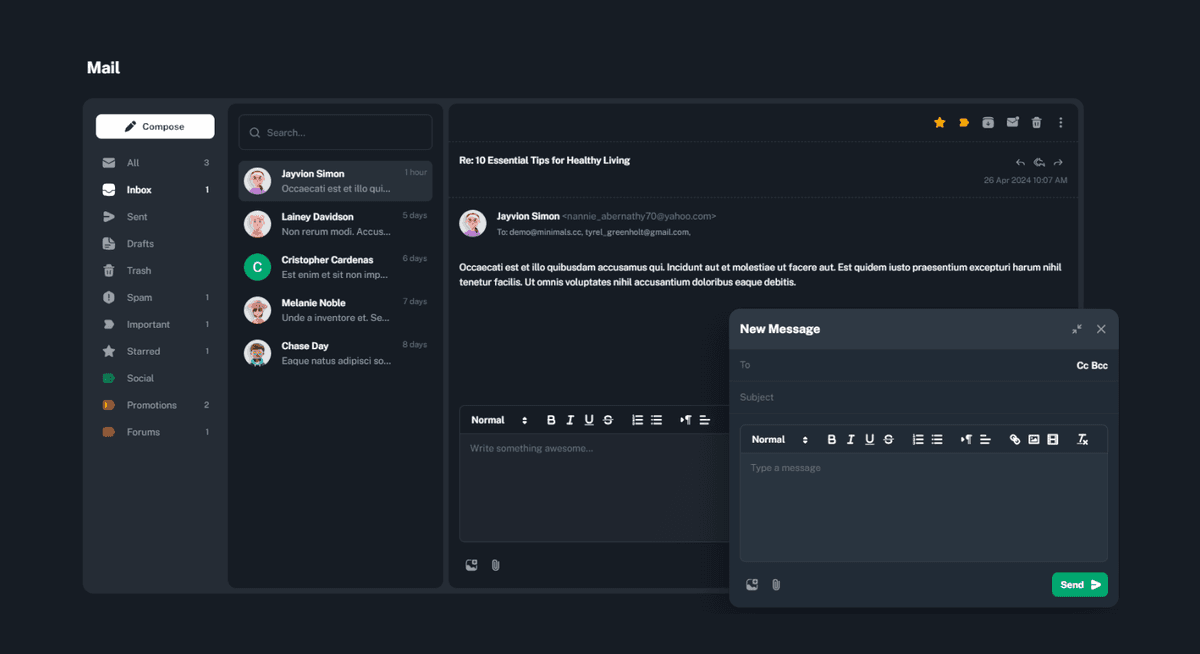
Task: Toggle strikethrough in the reply editor
Action: coord(608,420)
